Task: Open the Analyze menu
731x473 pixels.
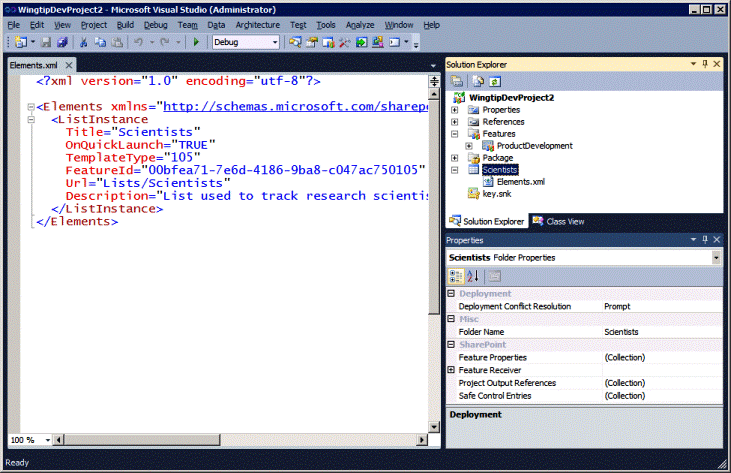Action: click(x=359, y=25)
